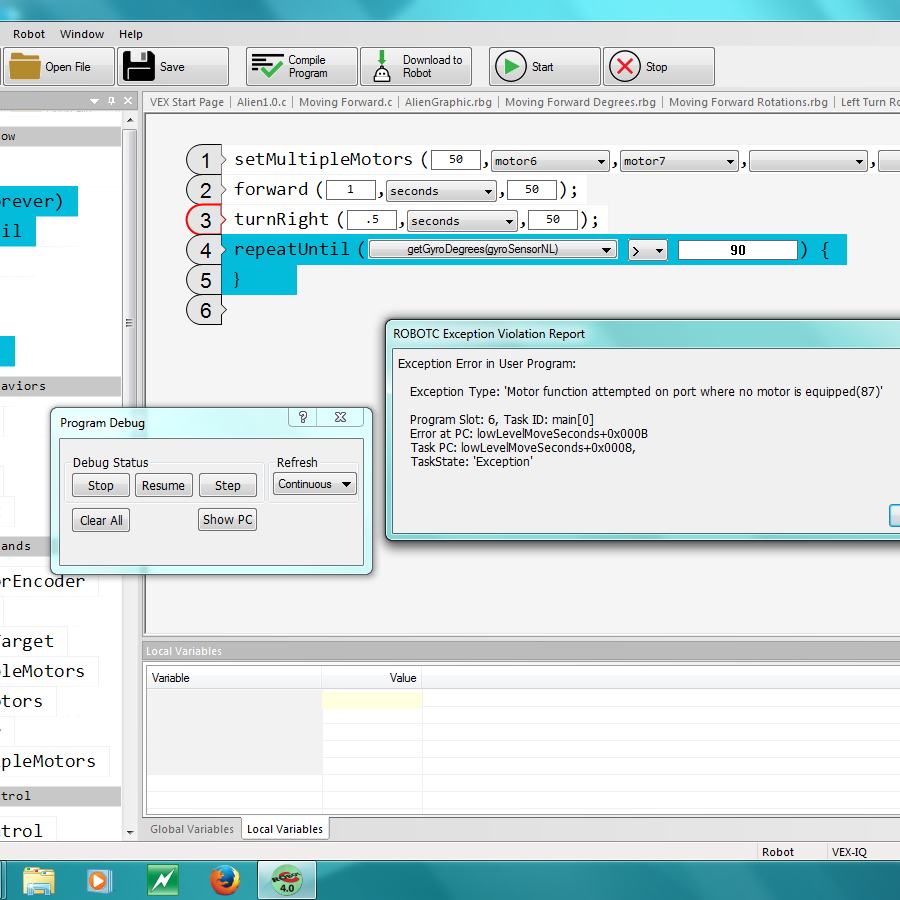Click the side panel scrollbar up arrow
This screenshot has width=900, height=900.
(130, 120)
